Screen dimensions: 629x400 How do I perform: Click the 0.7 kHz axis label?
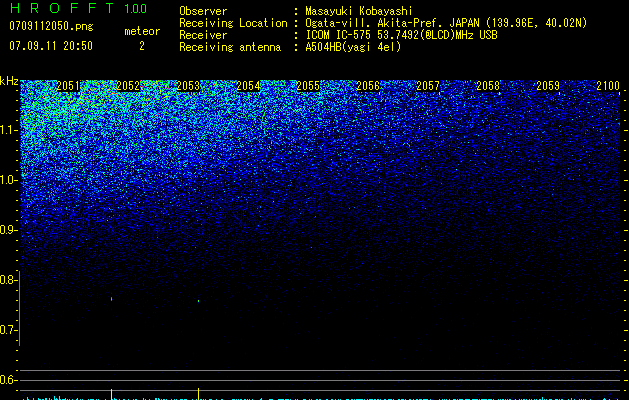9,330
